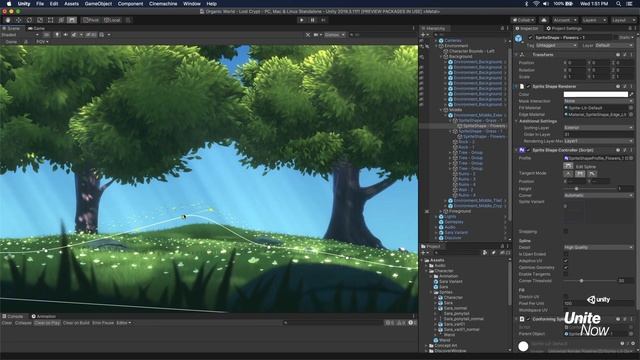Collapse the Environment node in Hierarchy
The image size is (640, 360).
click(436, 46)
